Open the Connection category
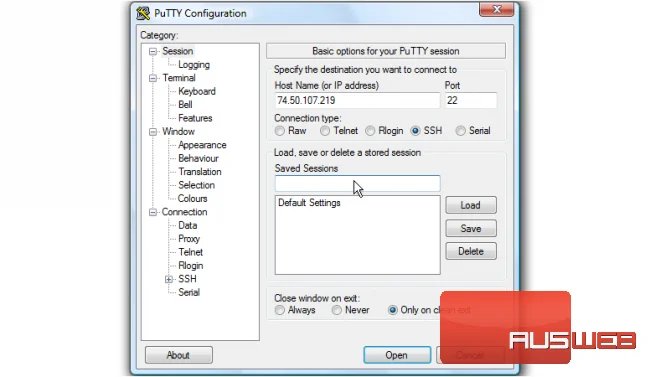 click(184, 212)
